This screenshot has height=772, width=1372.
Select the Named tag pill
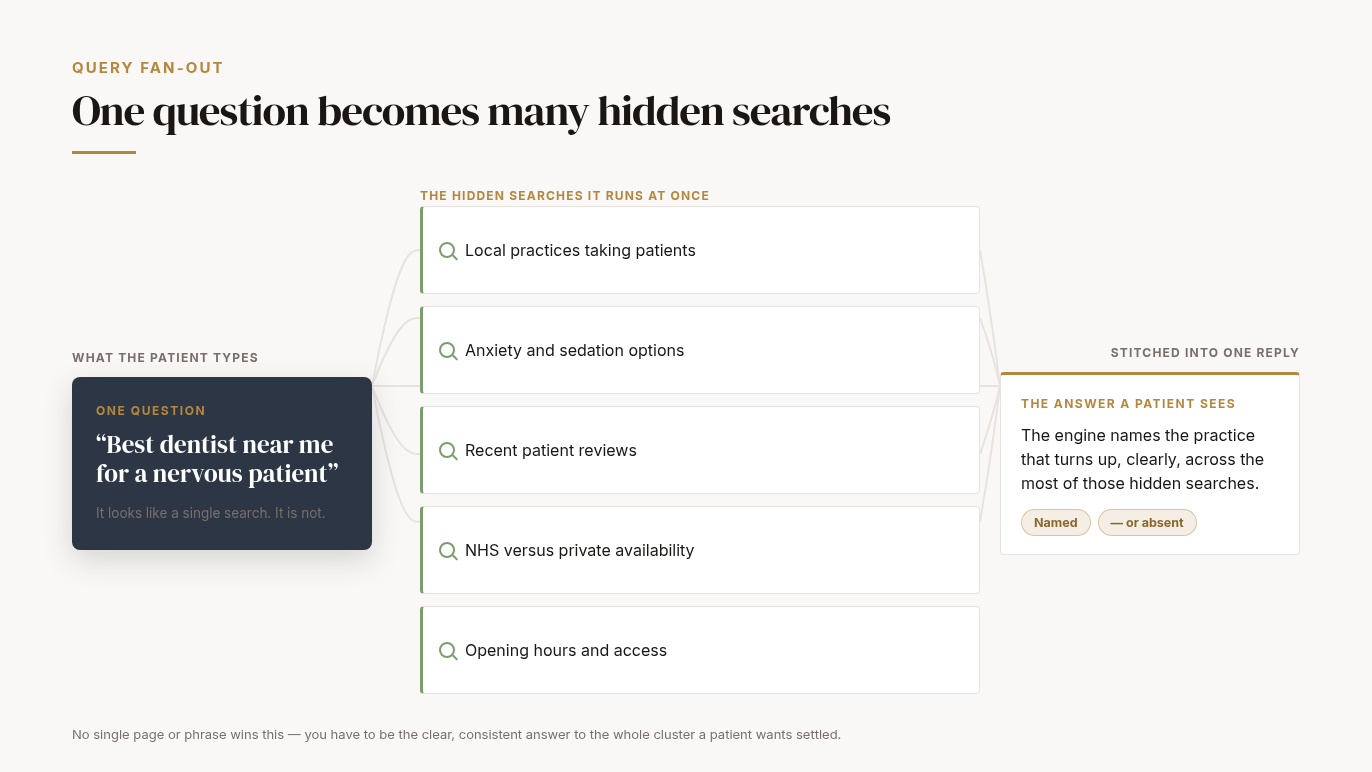coord(1056,523)
